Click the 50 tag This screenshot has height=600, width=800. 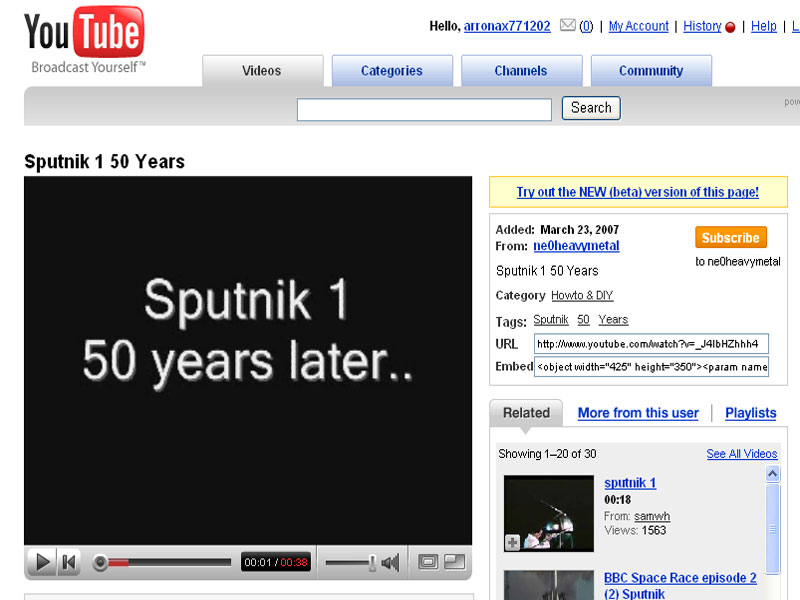pos(583,319)
